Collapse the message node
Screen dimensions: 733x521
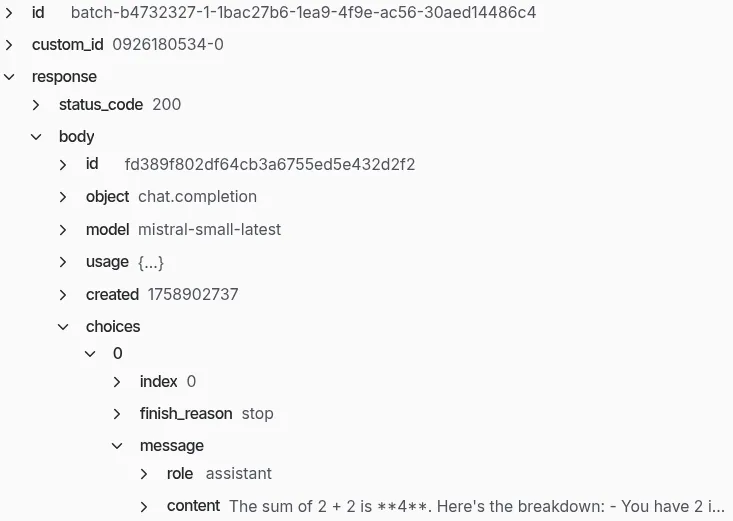click(118, 446)
